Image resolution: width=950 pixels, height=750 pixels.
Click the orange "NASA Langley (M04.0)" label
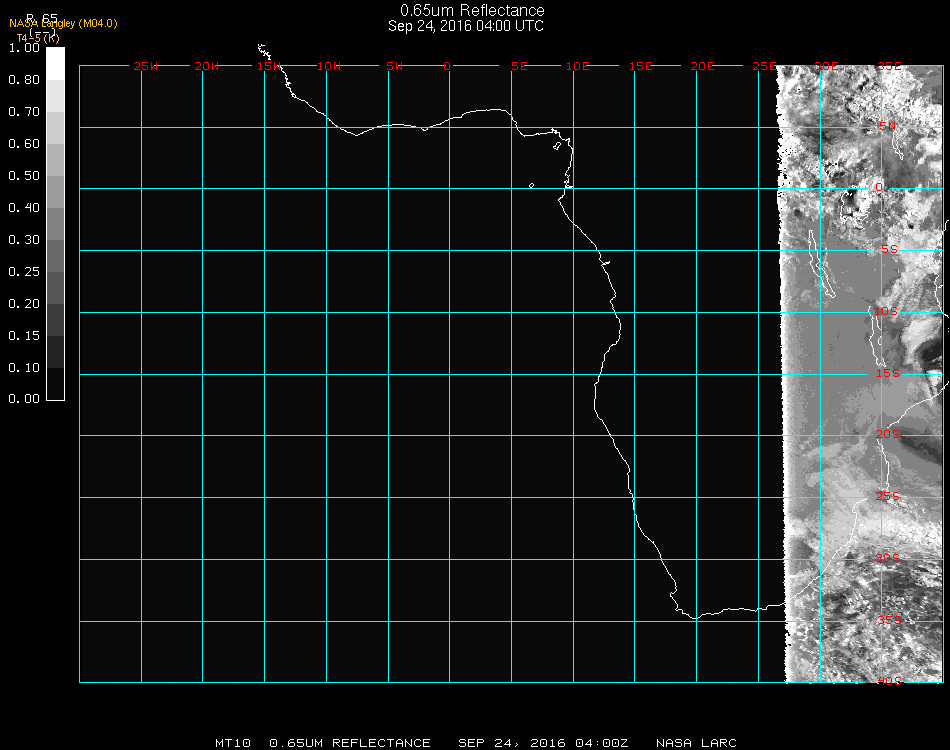point(63,23)
